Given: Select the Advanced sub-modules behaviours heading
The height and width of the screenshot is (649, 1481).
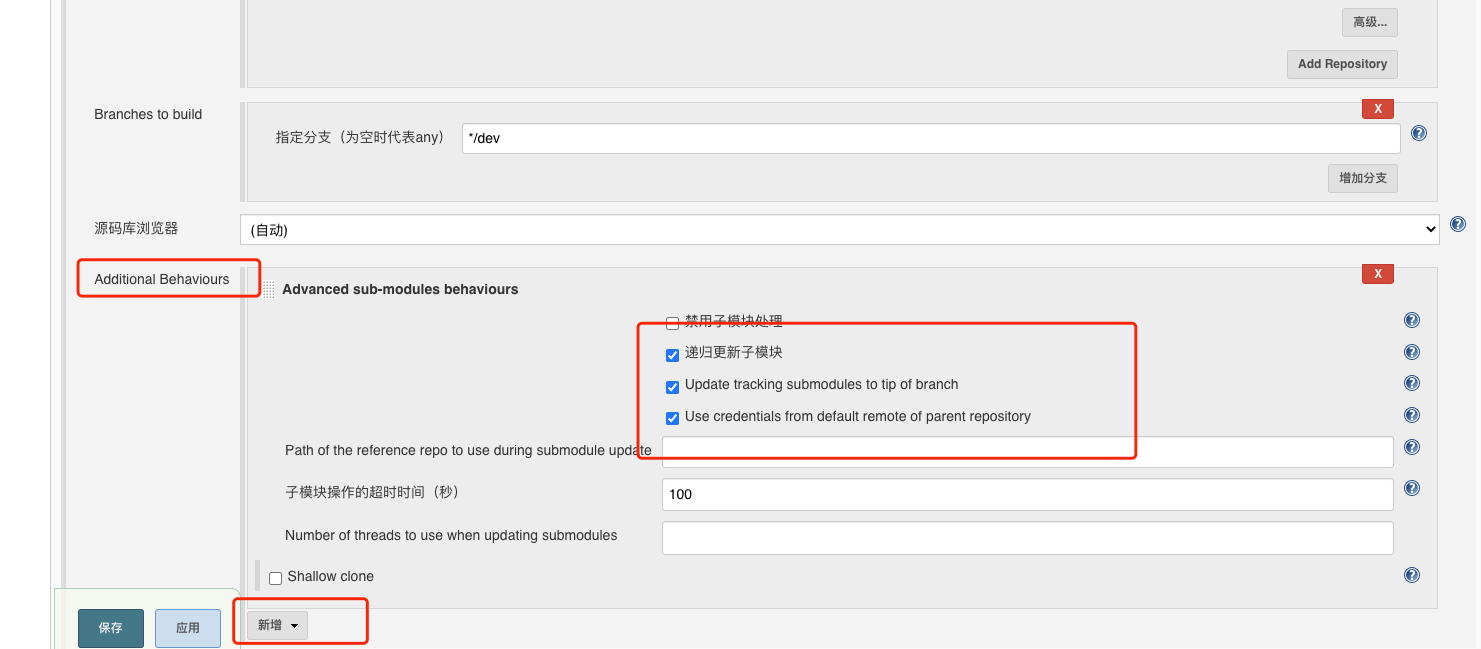Looking at the screenshot, I should point(400,289).
